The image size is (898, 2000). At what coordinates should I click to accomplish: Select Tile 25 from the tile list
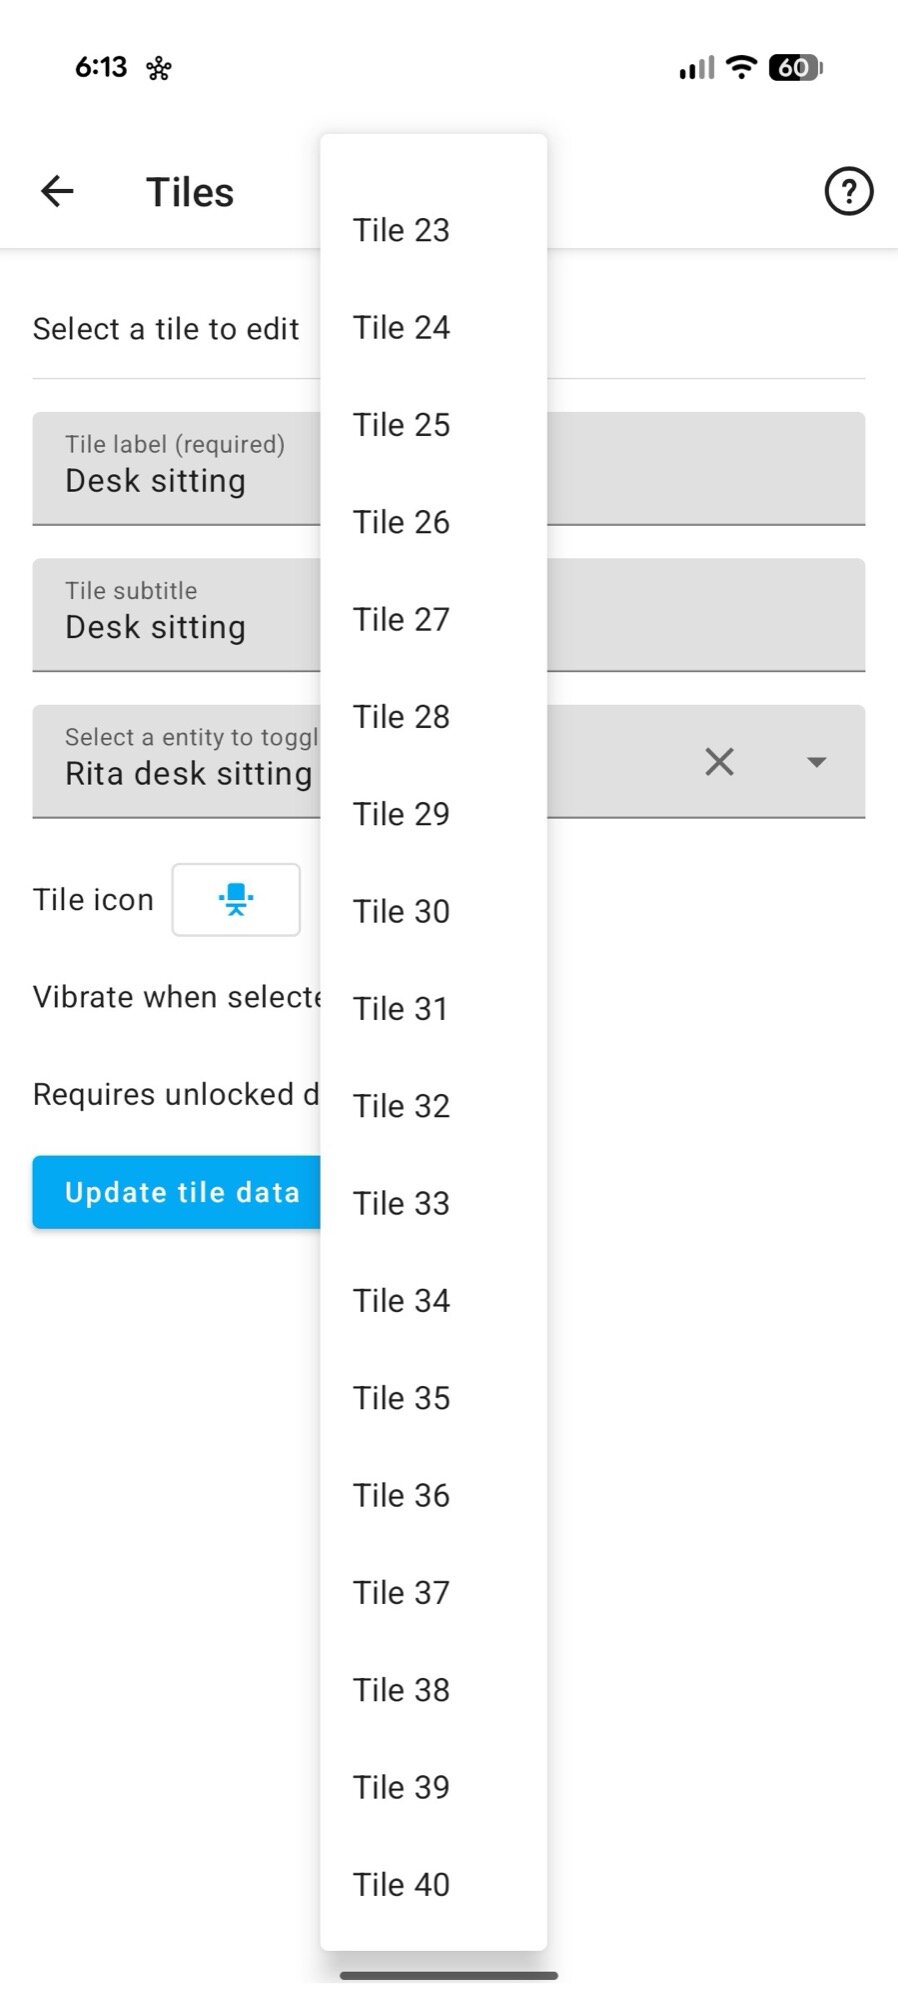[x=401, y=424]
